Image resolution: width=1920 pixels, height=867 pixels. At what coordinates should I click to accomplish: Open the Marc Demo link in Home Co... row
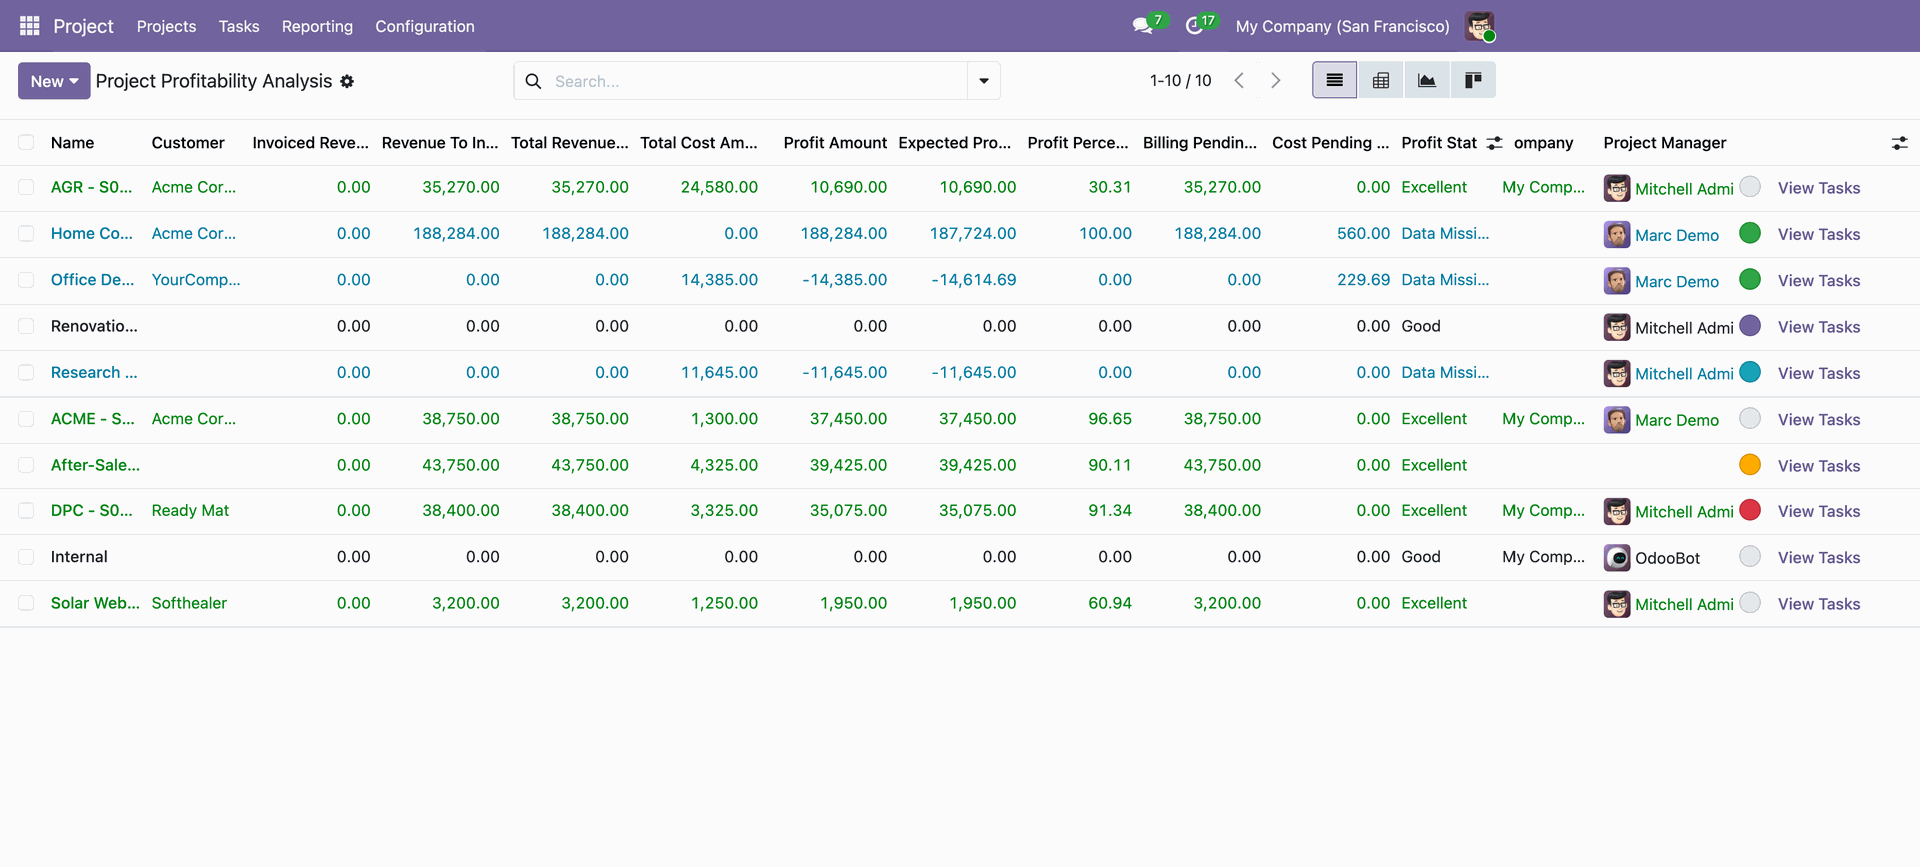click(x=1677, y=235)
